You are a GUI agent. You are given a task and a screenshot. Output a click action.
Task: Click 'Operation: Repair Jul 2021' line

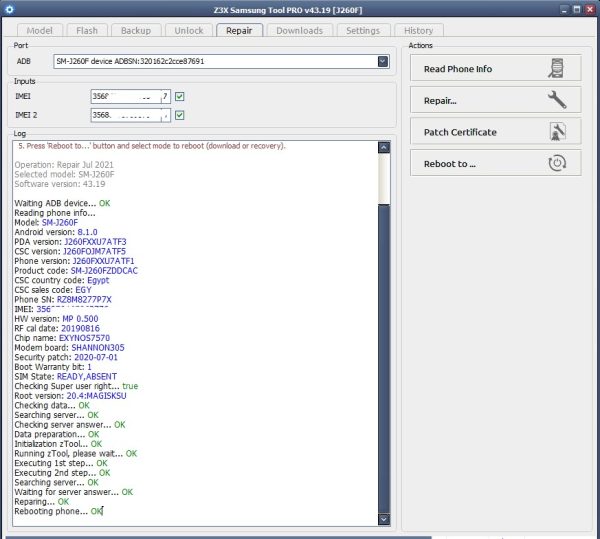[x=64, y=165]
